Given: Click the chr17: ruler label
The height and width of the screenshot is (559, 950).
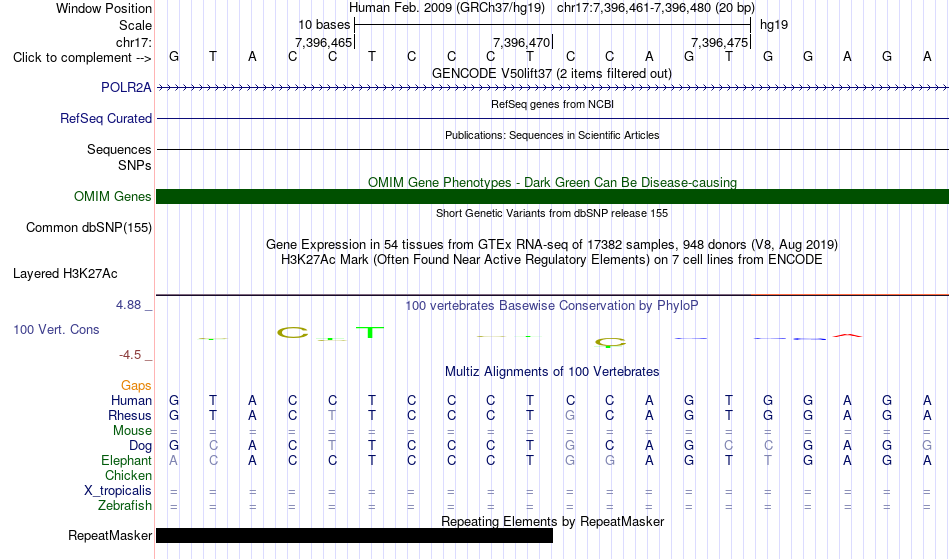Looking at the screenshot, I should (133, 42).
